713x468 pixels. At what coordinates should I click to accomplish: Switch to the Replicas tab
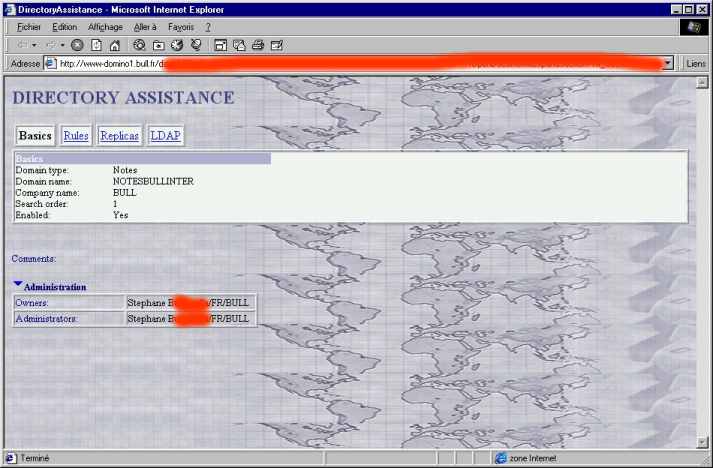[x=120, y=136]
